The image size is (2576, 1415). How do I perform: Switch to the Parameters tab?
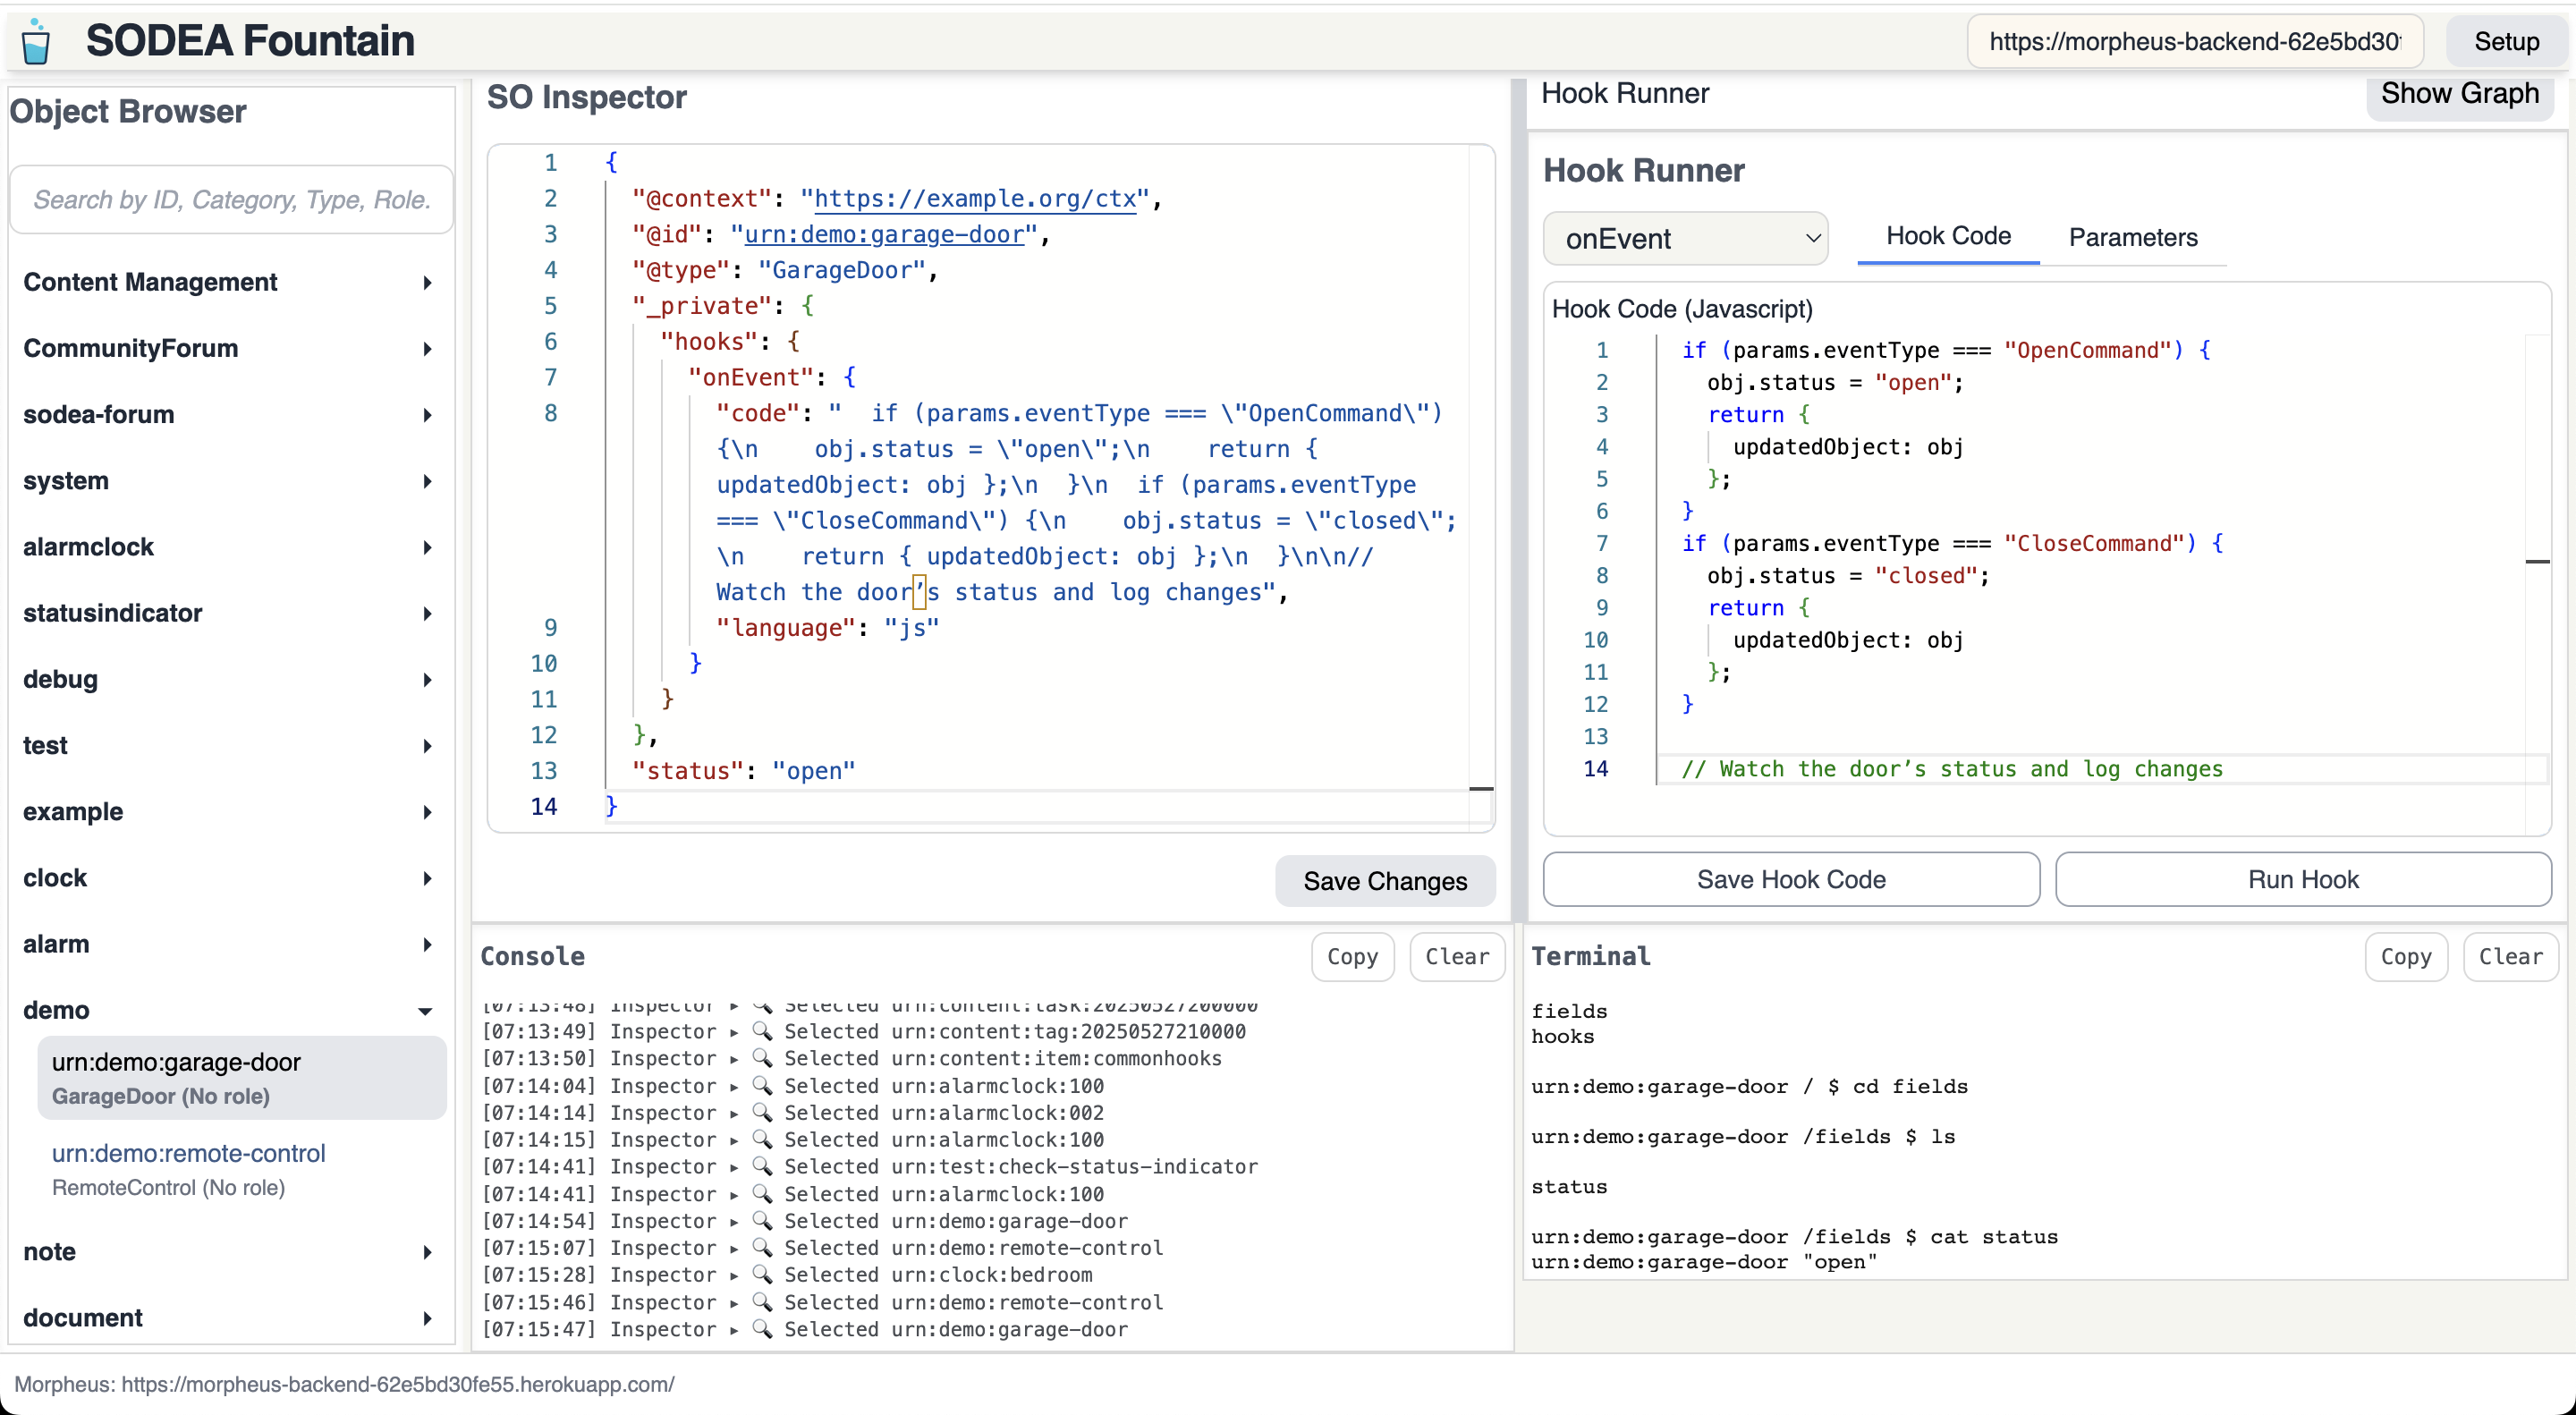(x=2132, y=237)
